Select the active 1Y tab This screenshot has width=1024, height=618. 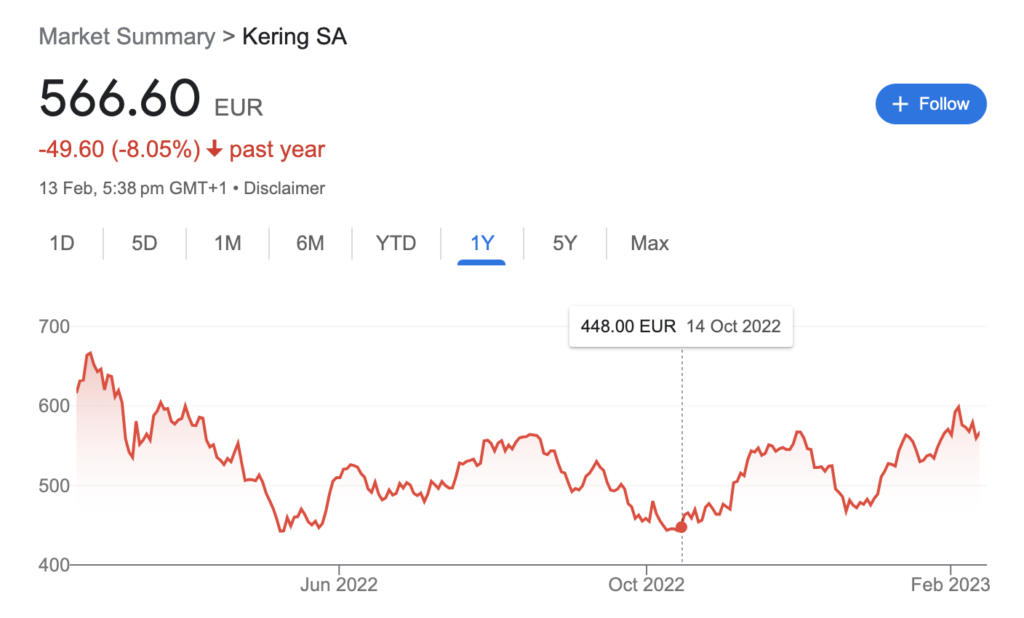[x=482, y=244]
